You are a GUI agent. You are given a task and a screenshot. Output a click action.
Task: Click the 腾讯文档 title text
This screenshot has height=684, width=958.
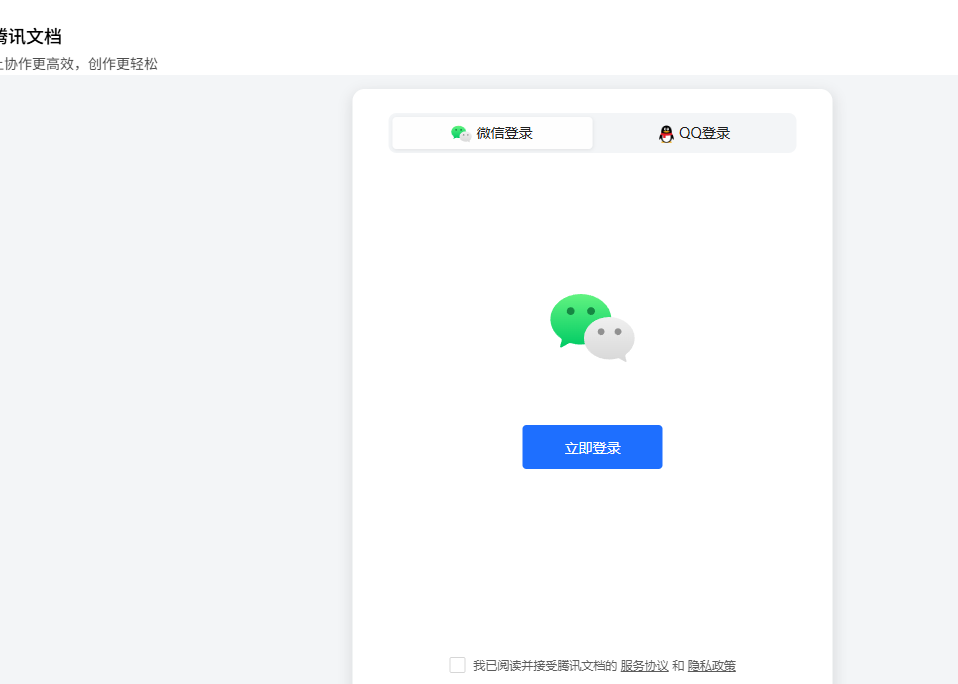tap(30, 37)
